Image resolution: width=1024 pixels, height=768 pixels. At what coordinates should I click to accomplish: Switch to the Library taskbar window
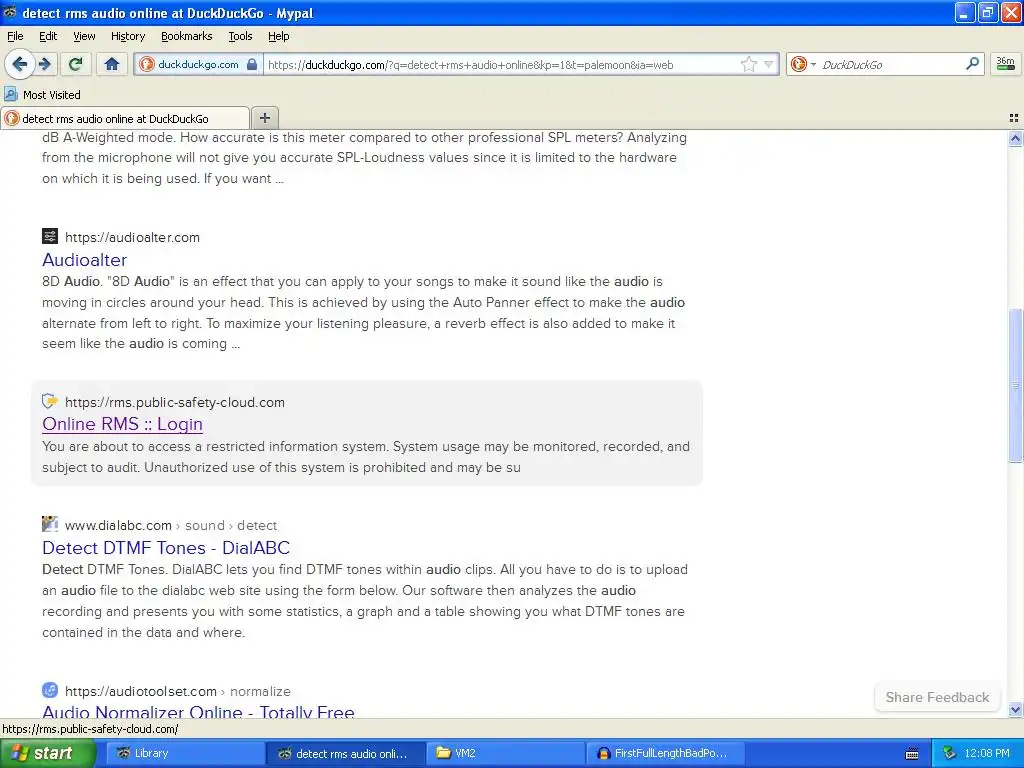click(184, 753)
